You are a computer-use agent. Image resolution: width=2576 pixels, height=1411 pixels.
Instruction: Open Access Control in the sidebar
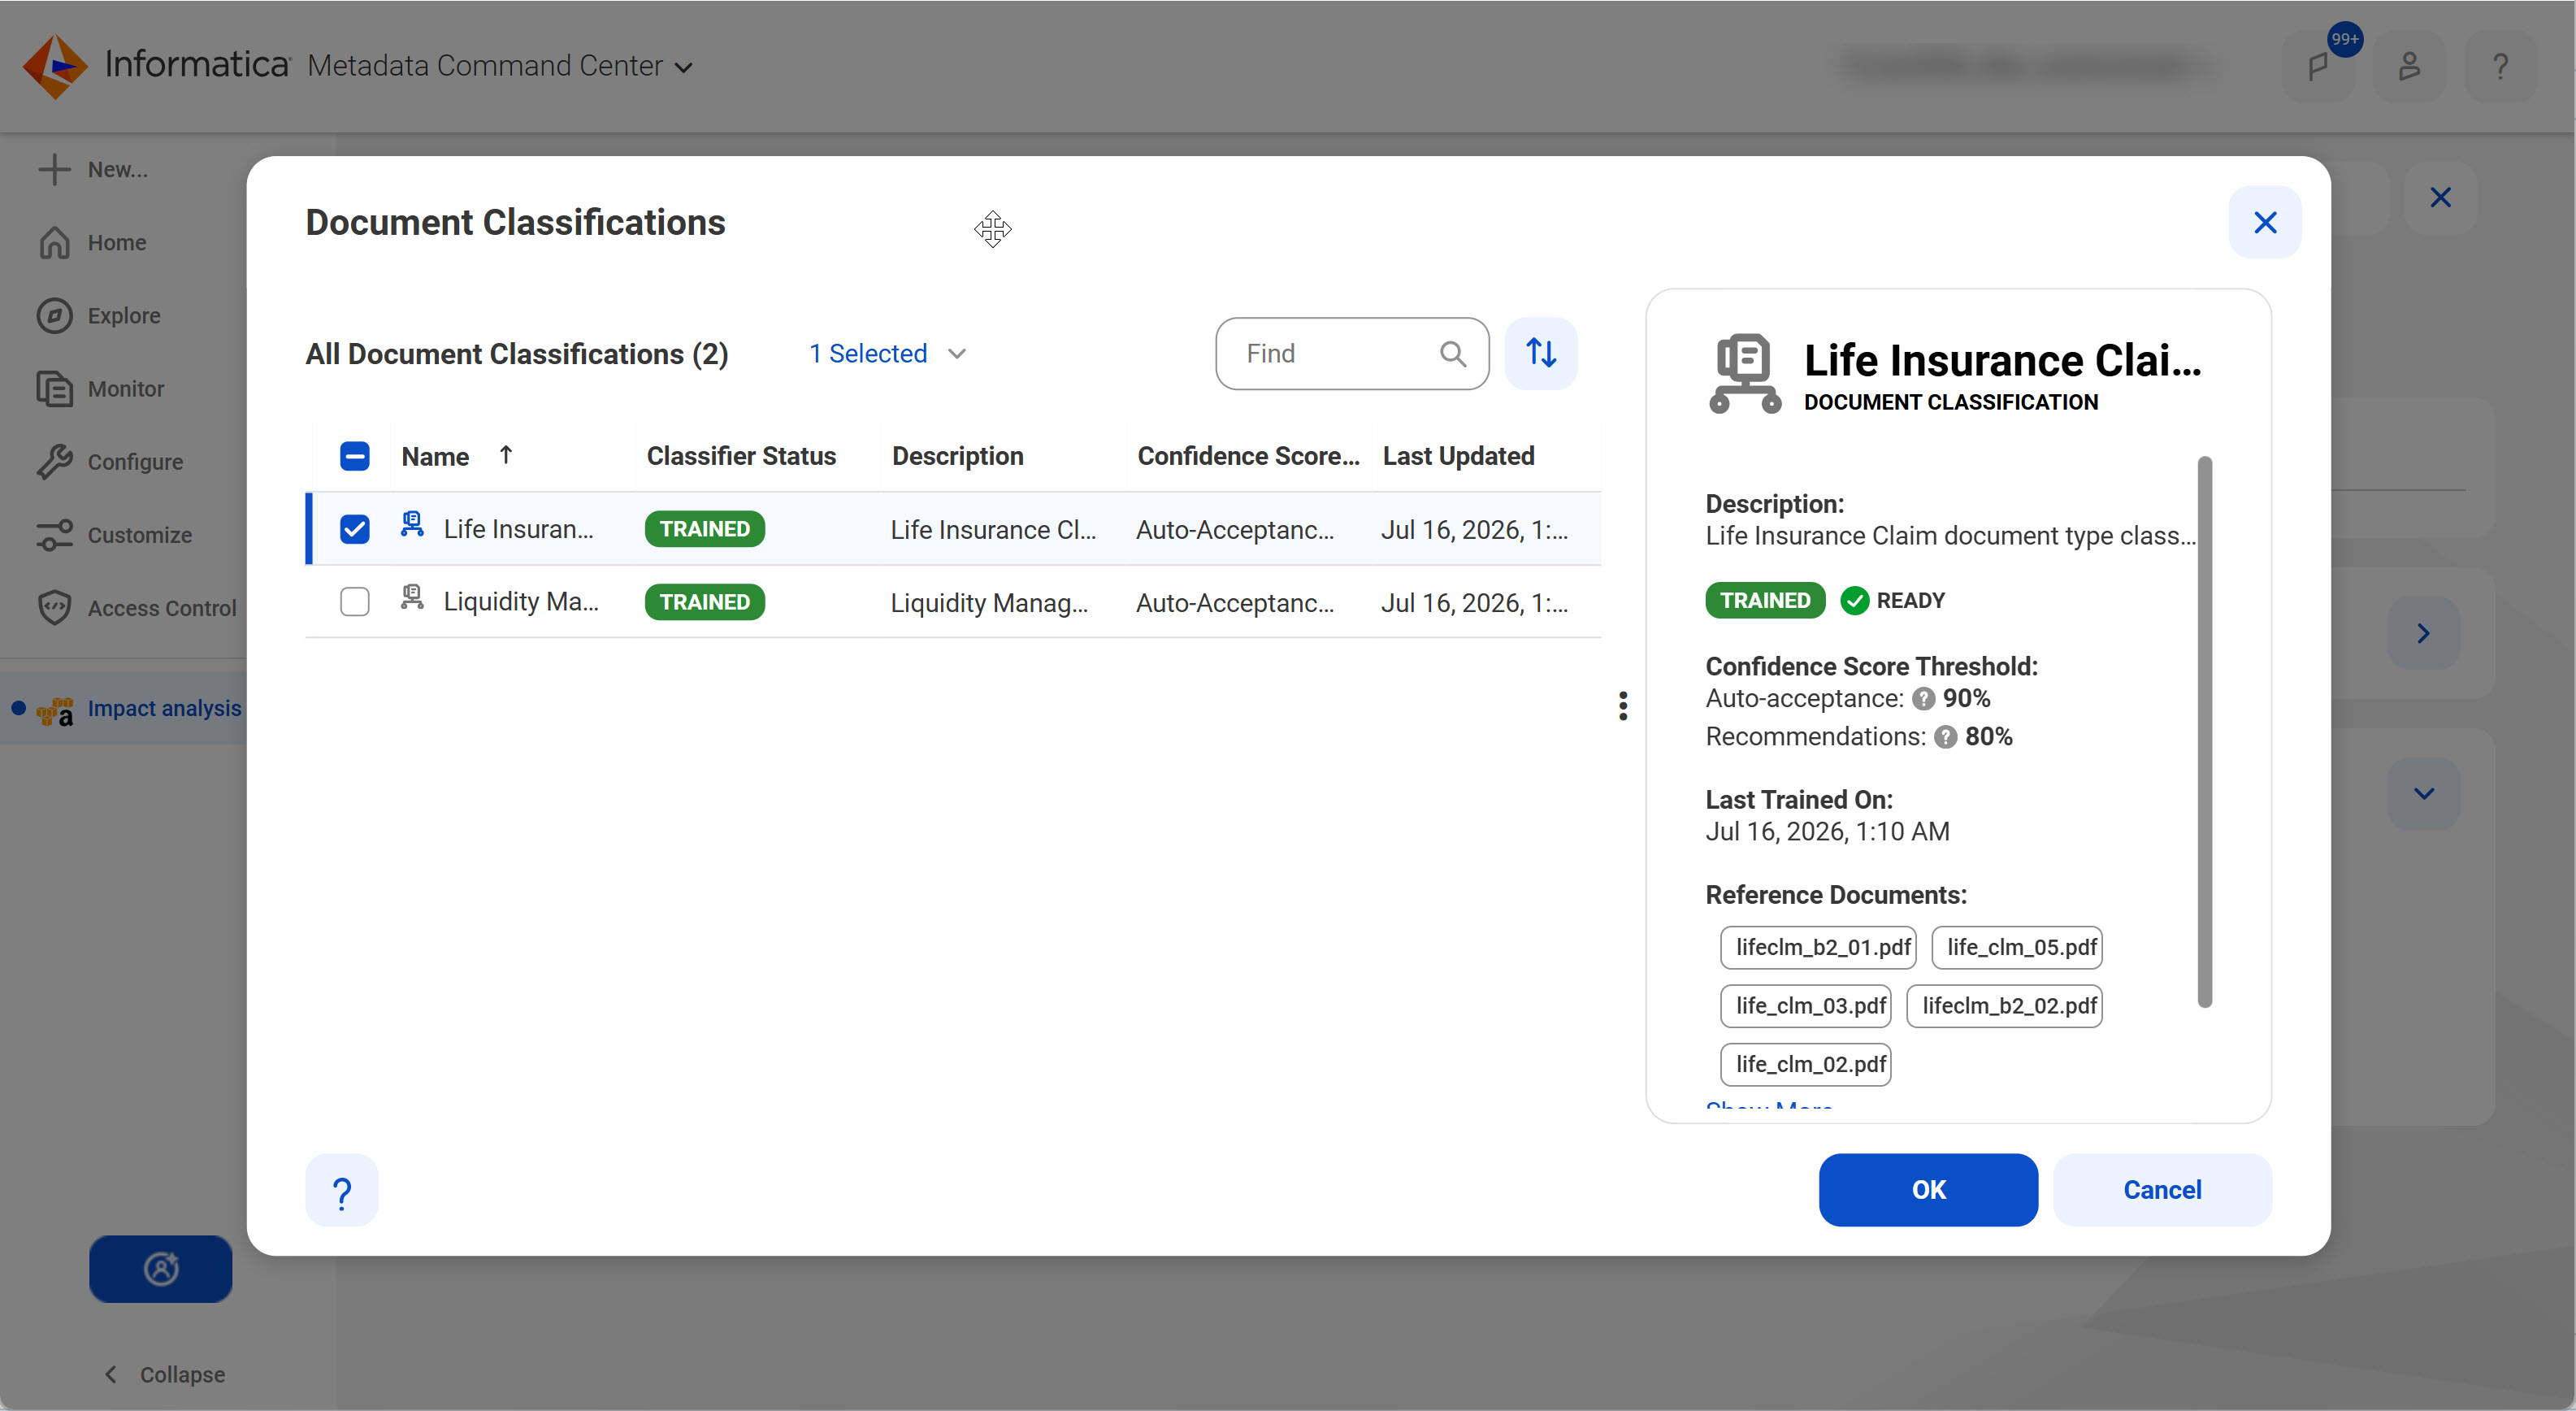[x=137, y=608]
